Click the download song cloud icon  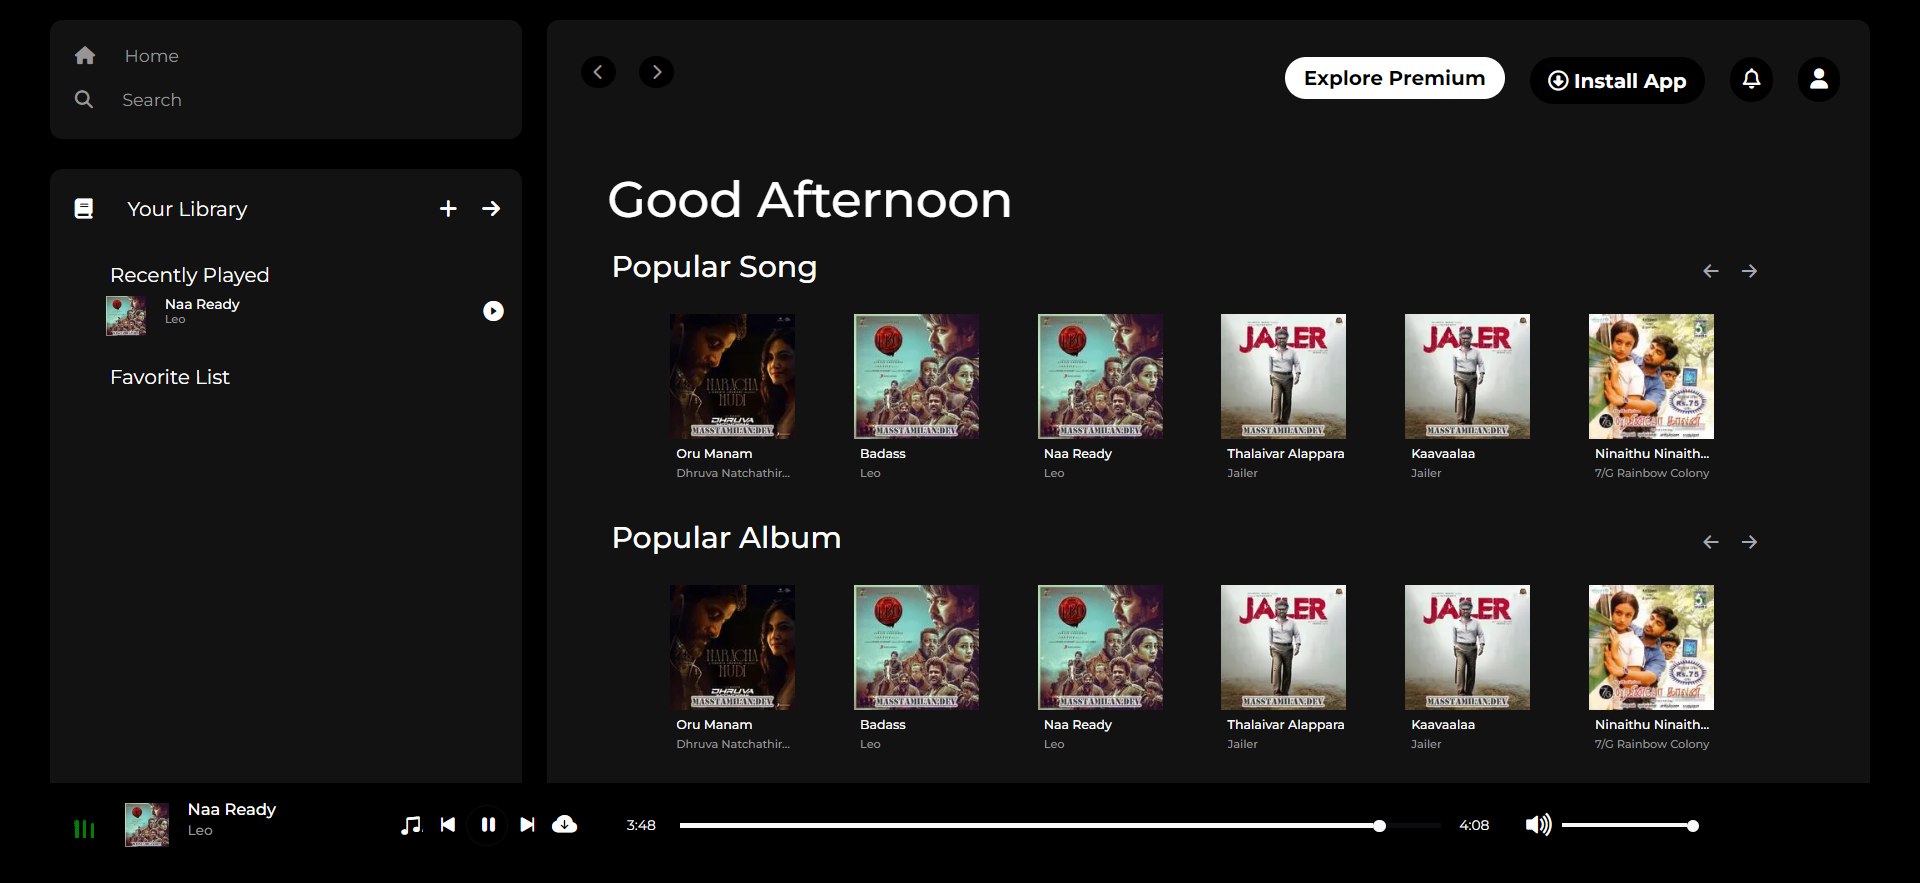[565, 824]
